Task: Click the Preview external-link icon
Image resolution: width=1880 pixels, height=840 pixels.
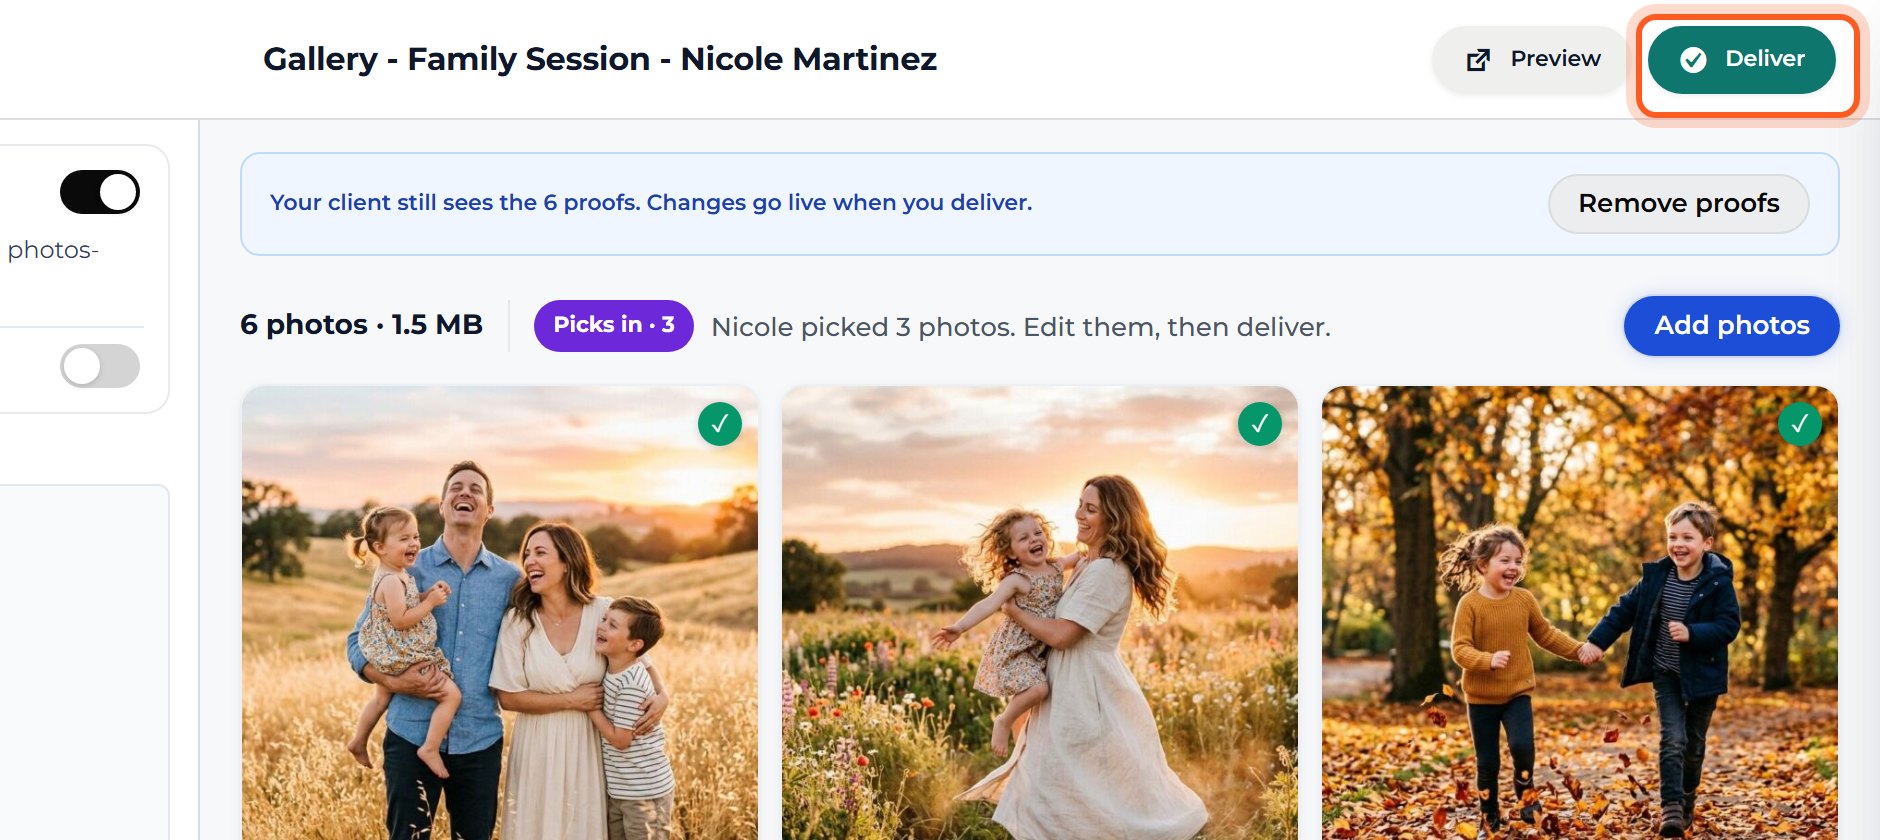Action: point(1478,60)
